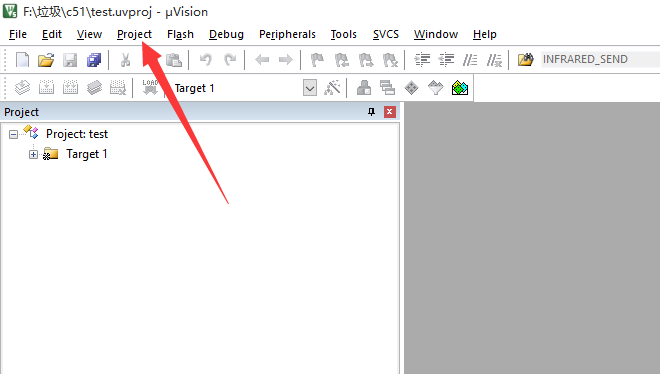The width and height of the screenshot is (660, 374).
Task: Open the Target 1 dropdown arrow
Action: click(x=310, y=88)
